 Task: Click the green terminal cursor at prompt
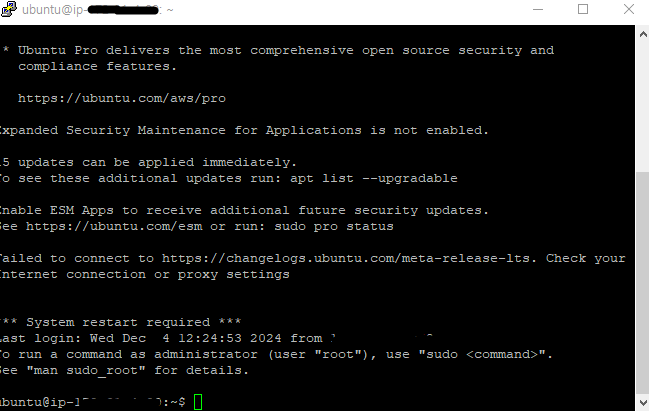click(x=198, y=402)
